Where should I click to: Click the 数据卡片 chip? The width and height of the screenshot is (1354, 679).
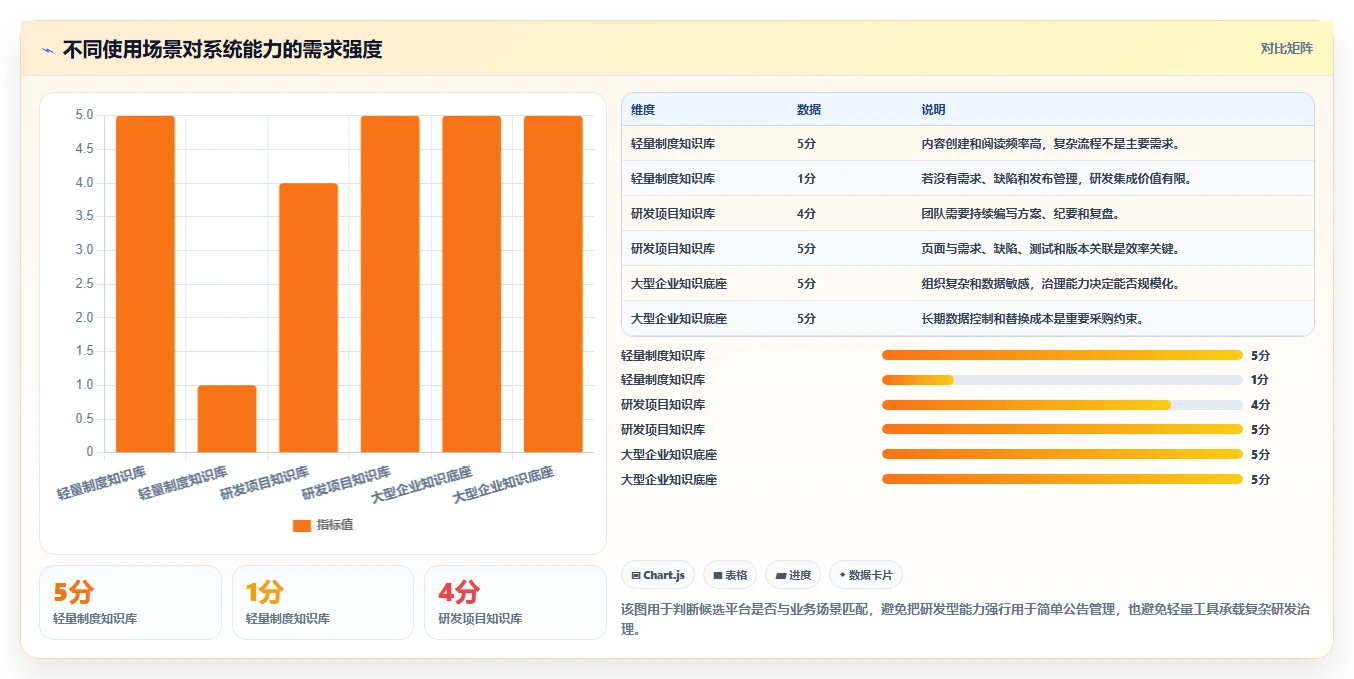click(866, 575)
